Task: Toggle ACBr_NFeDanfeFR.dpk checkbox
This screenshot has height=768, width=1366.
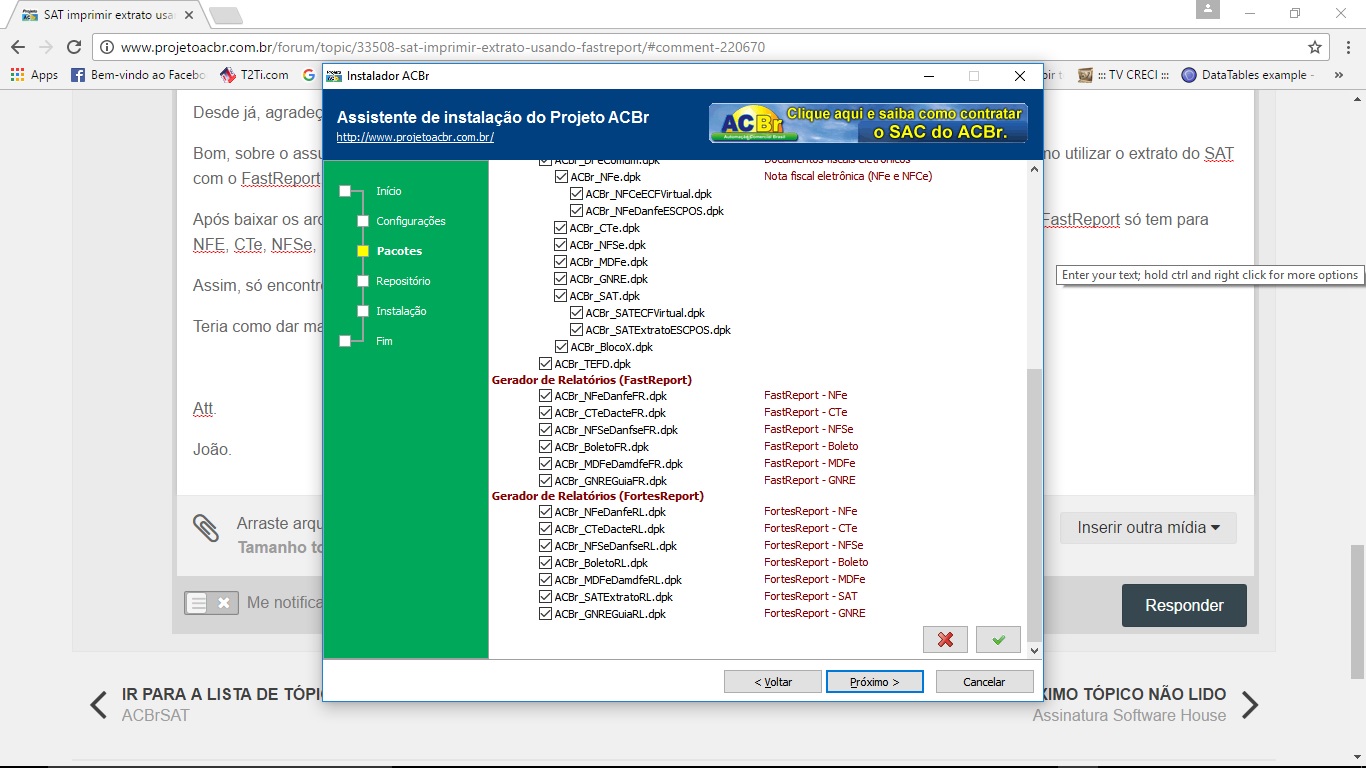Action: tap(545, 396)
